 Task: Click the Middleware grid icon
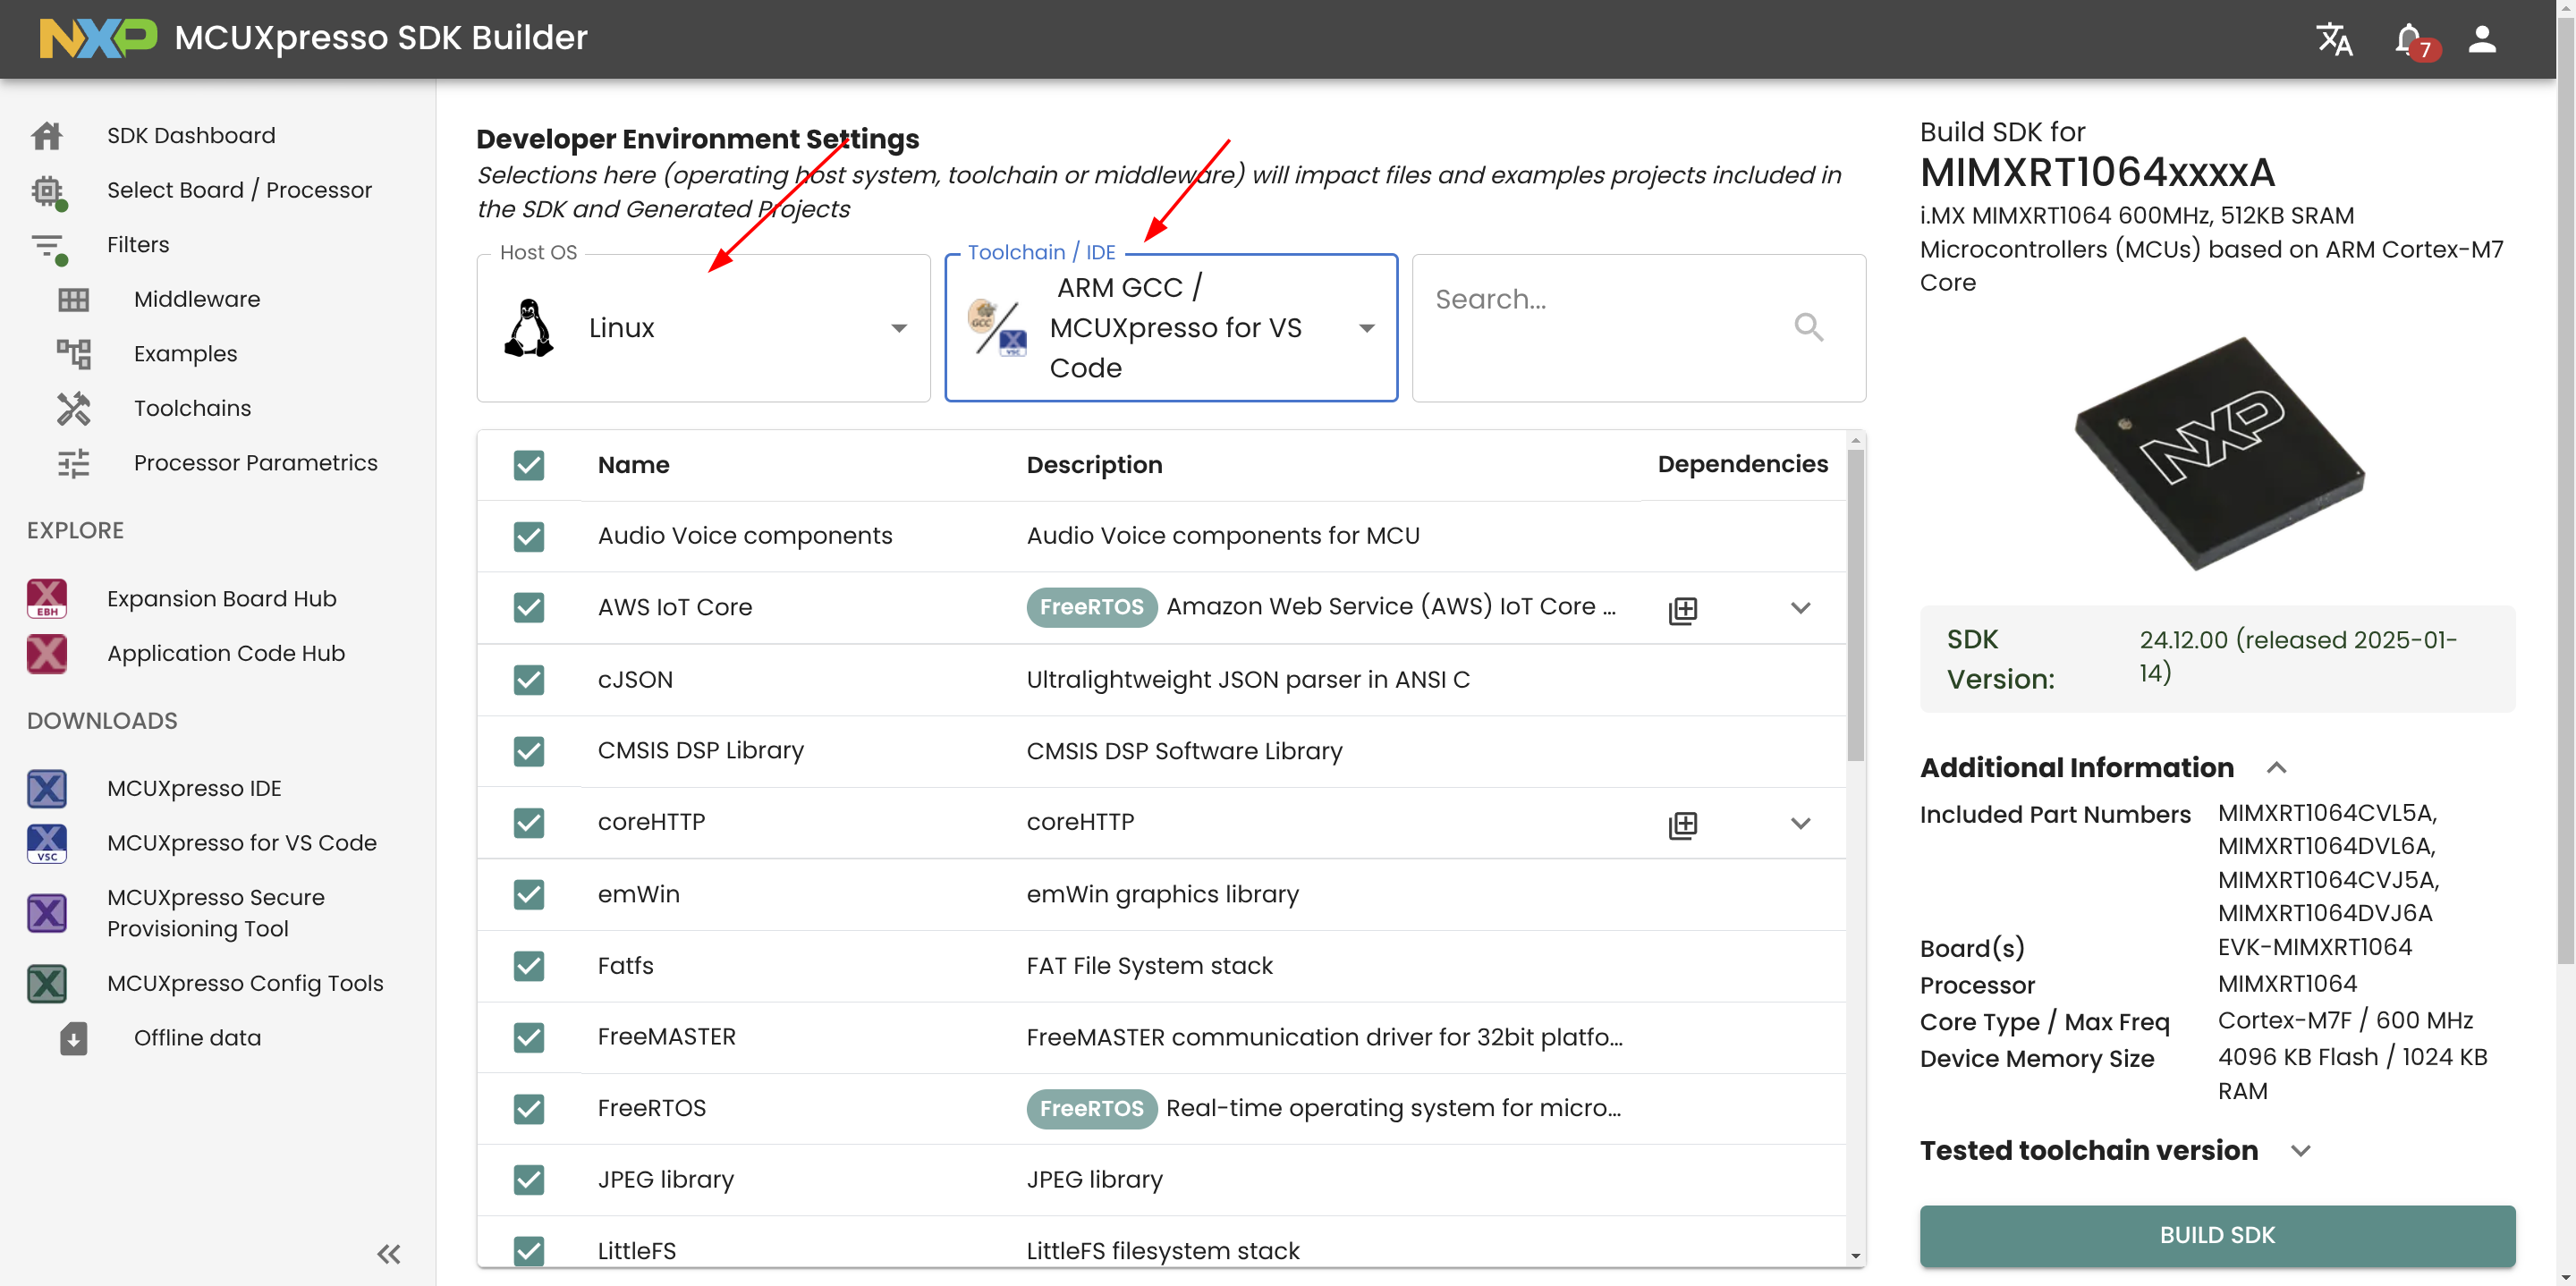click(x=73, y=300)
